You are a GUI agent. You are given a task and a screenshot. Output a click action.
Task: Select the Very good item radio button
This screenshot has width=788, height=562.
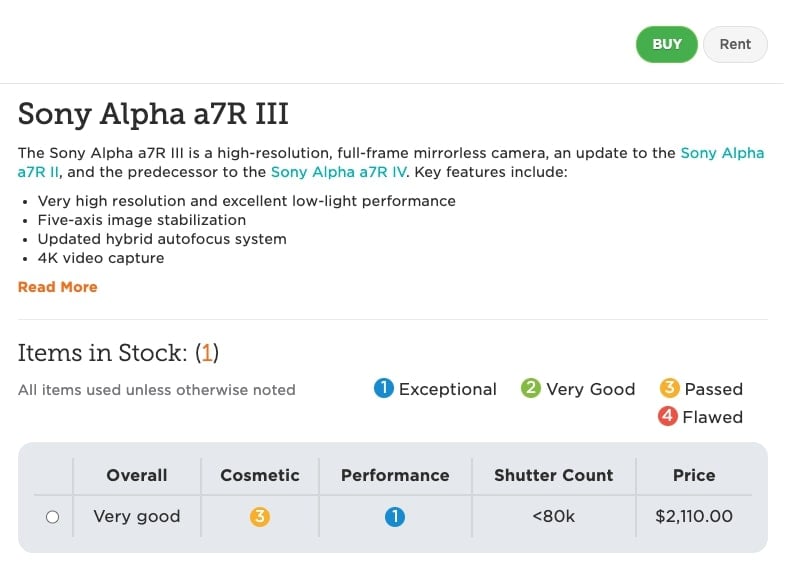(52, 517)
